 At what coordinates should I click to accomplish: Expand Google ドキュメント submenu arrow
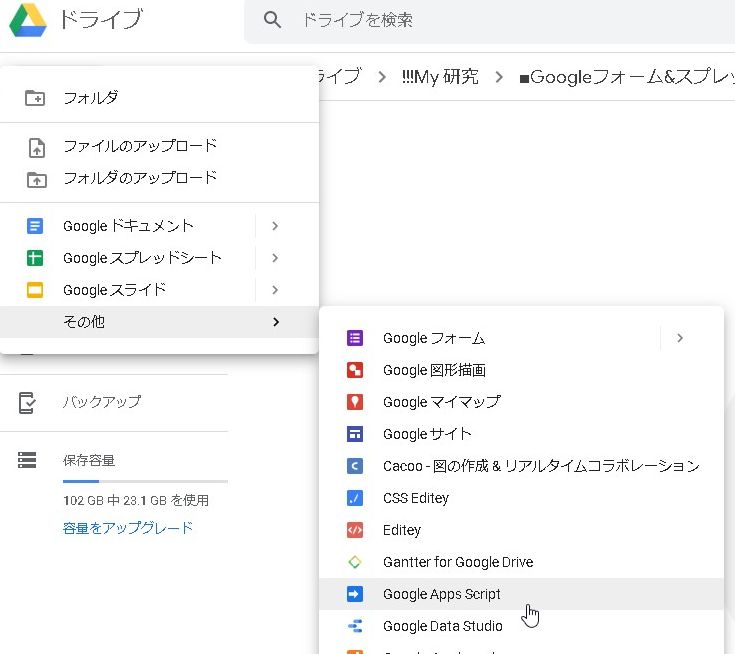pyautogui.click(x=275, y=226)
